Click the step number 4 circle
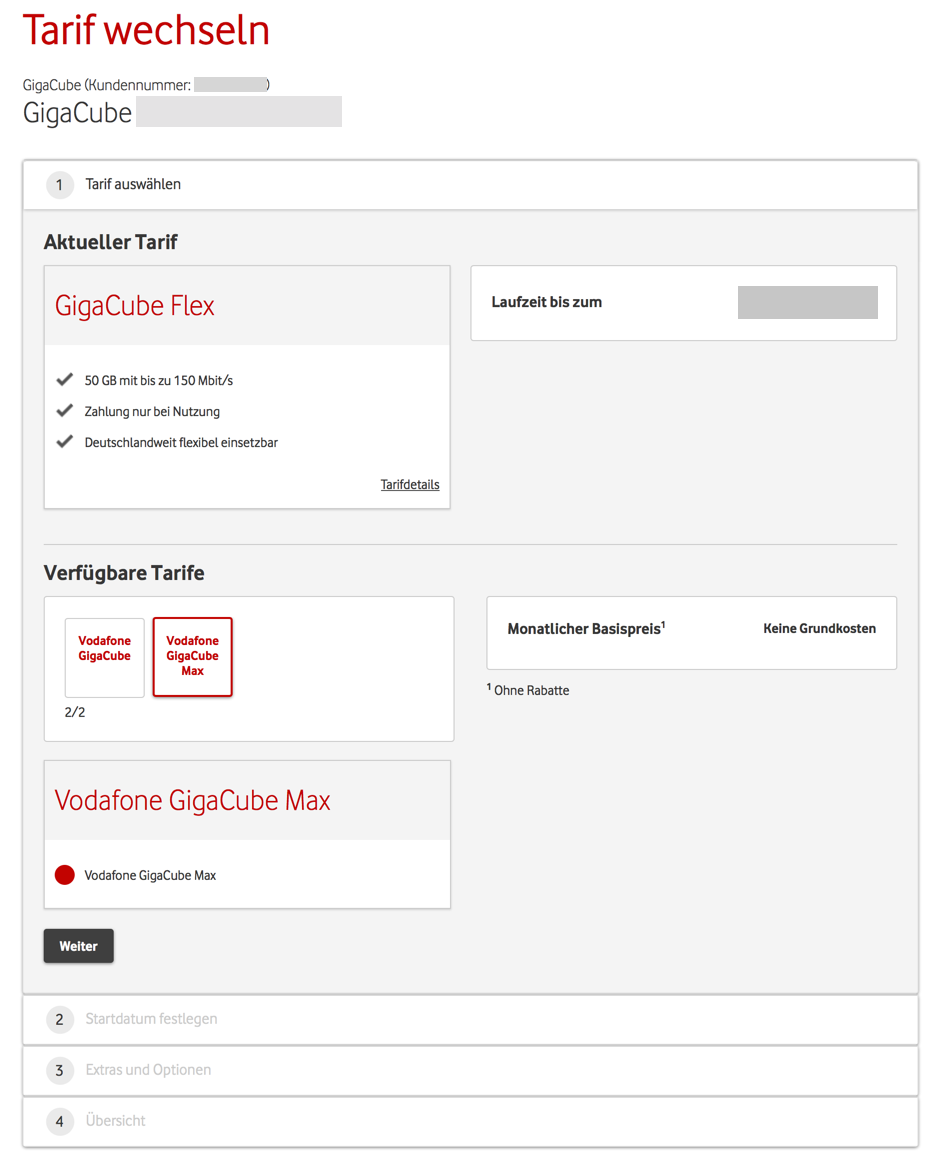Screen dimensions: 933x1160 60,1122
